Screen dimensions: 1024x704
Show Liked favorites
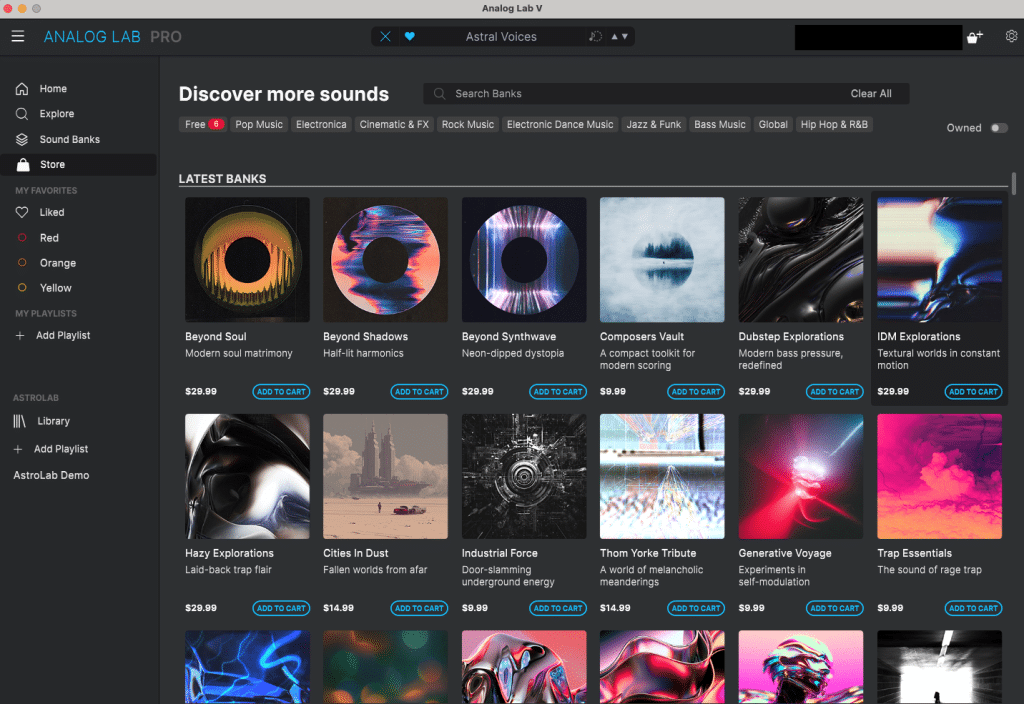[x=51, y=213]
